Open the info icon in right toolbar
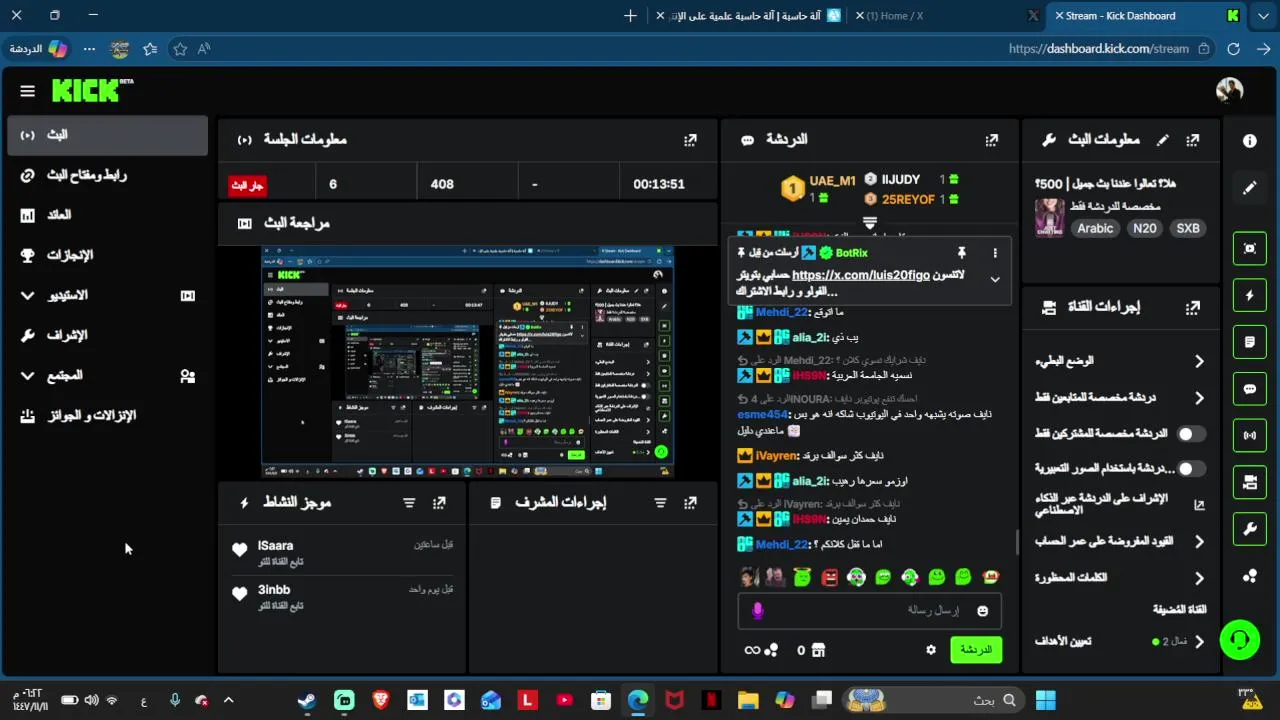The height and width of the screenshot is (720, 1280). point(1250,141)
